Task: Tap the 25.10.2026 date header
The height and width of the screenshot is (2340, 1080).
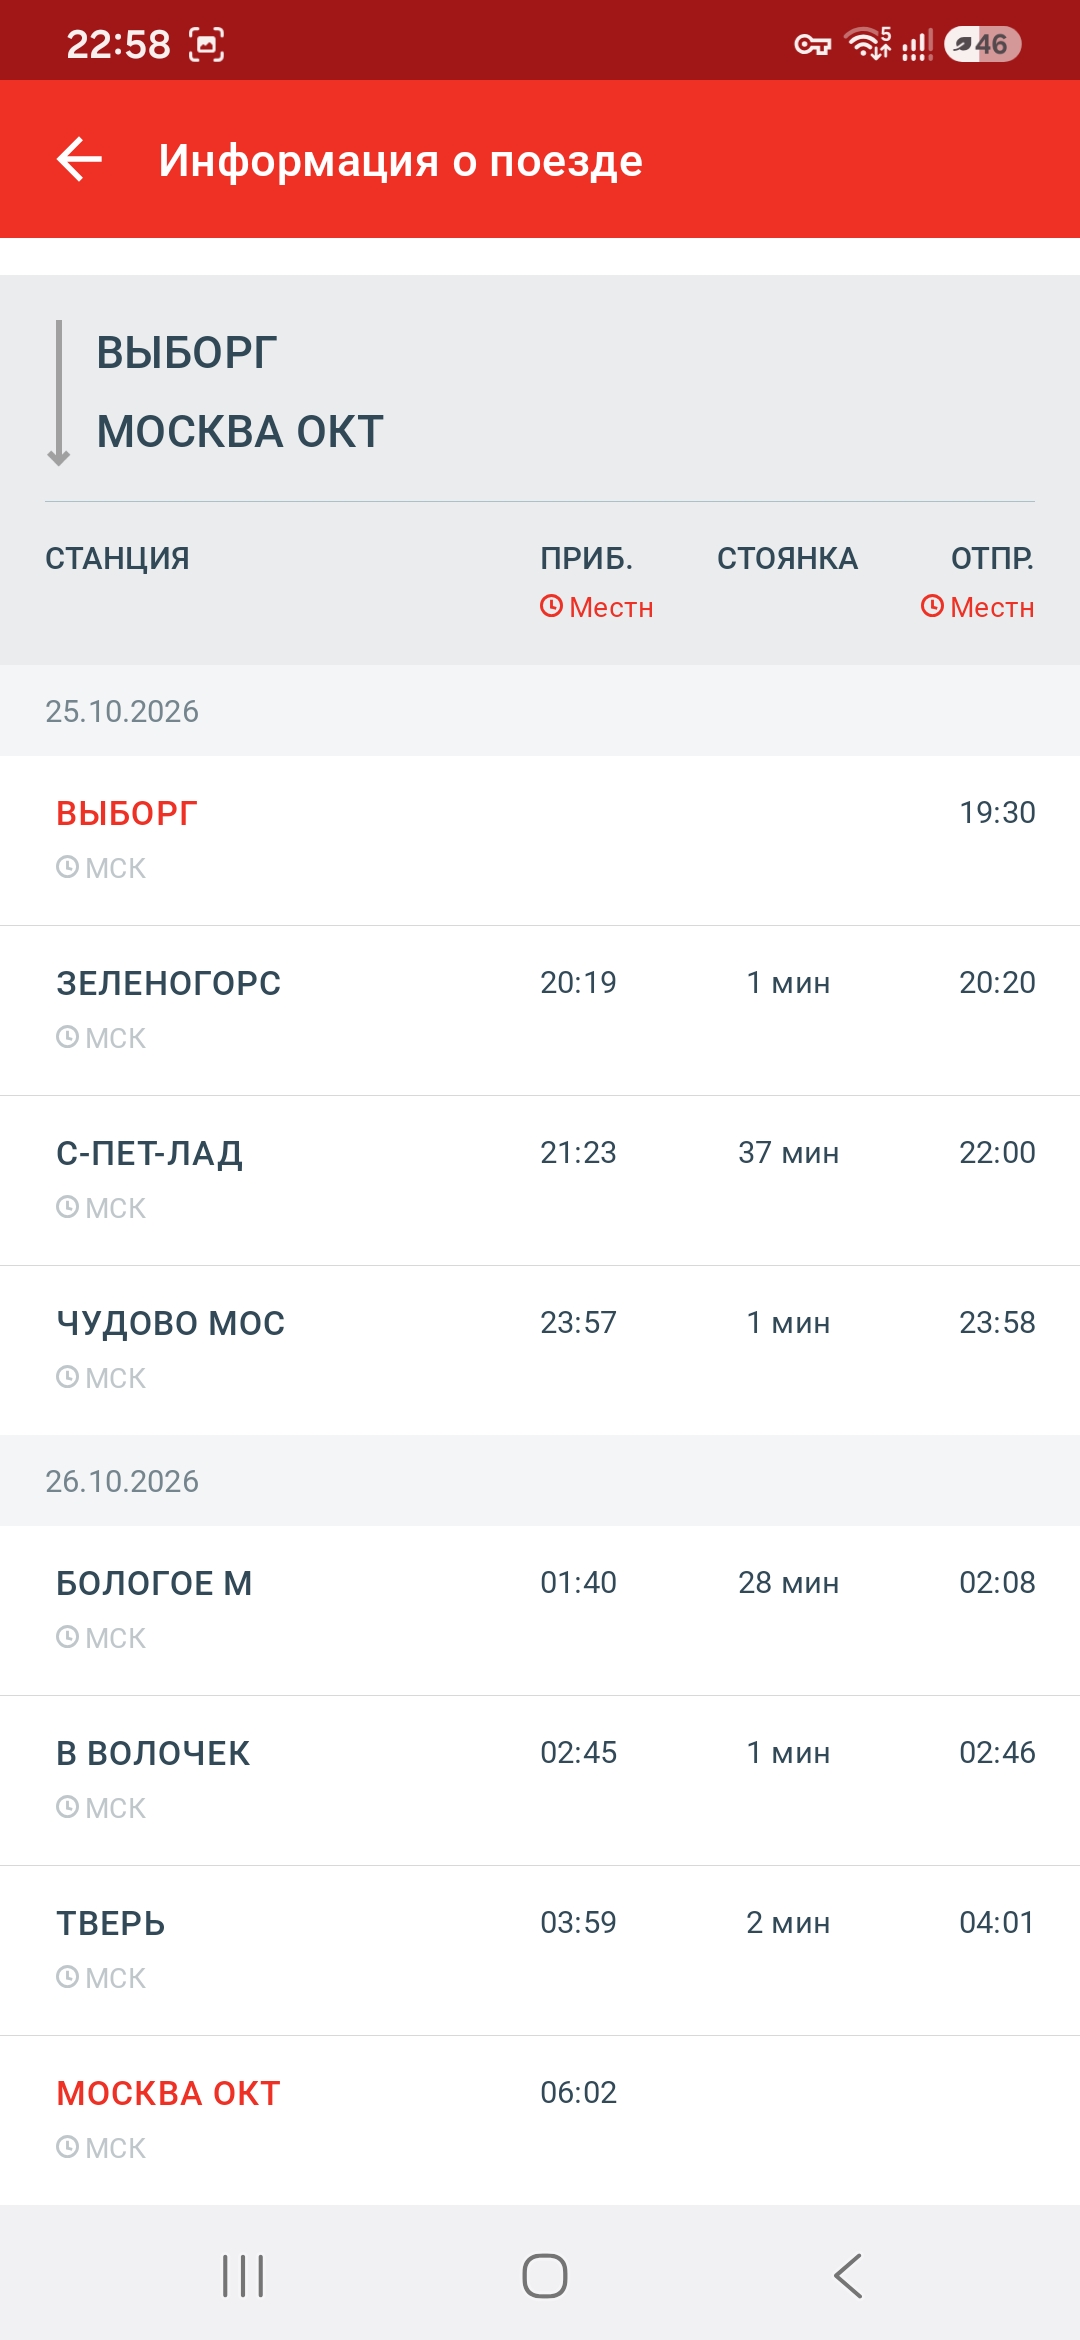Action: [122, 711]
